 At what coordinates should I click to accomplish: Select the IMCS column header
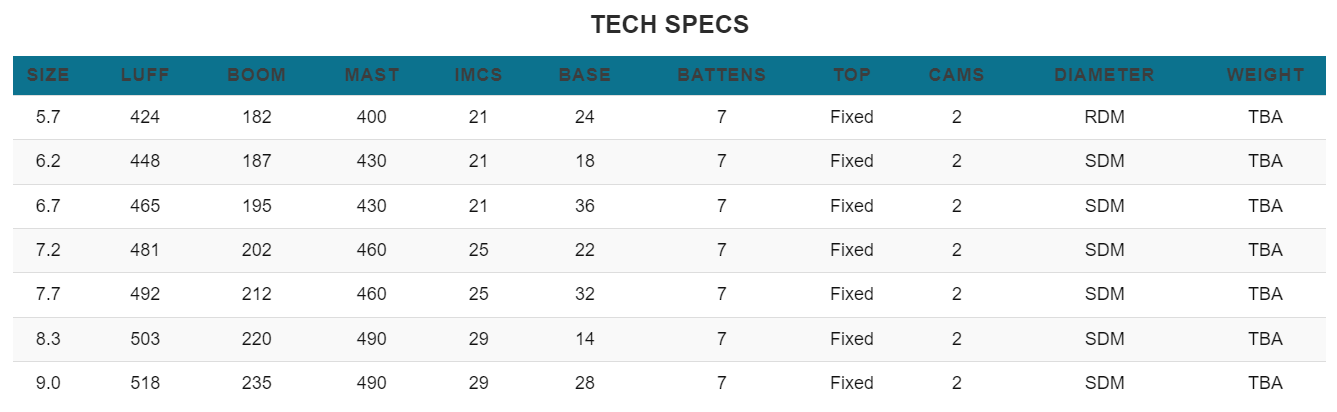[x=478, y=75]
